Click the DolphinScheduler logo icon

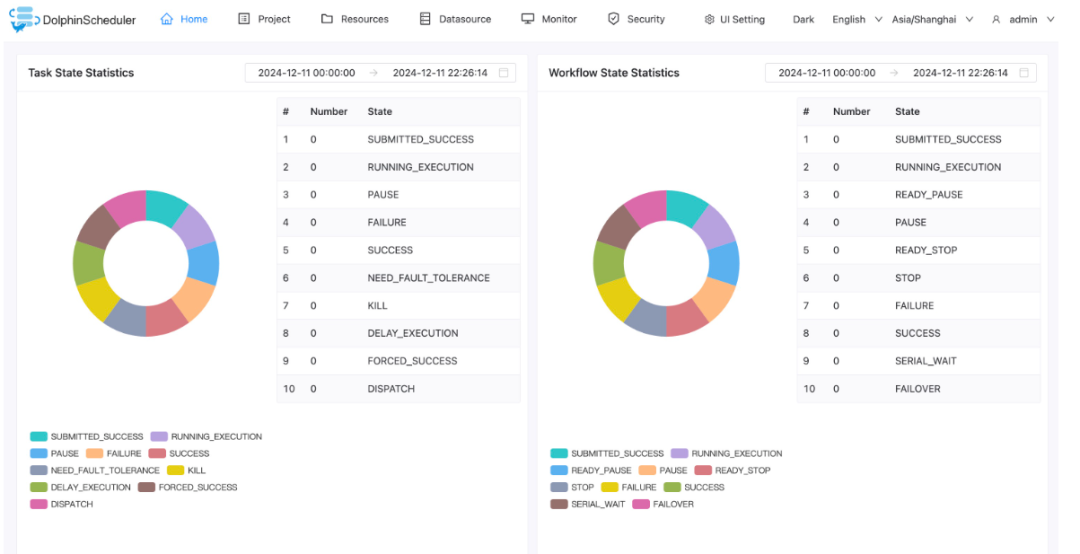point(24,19)
